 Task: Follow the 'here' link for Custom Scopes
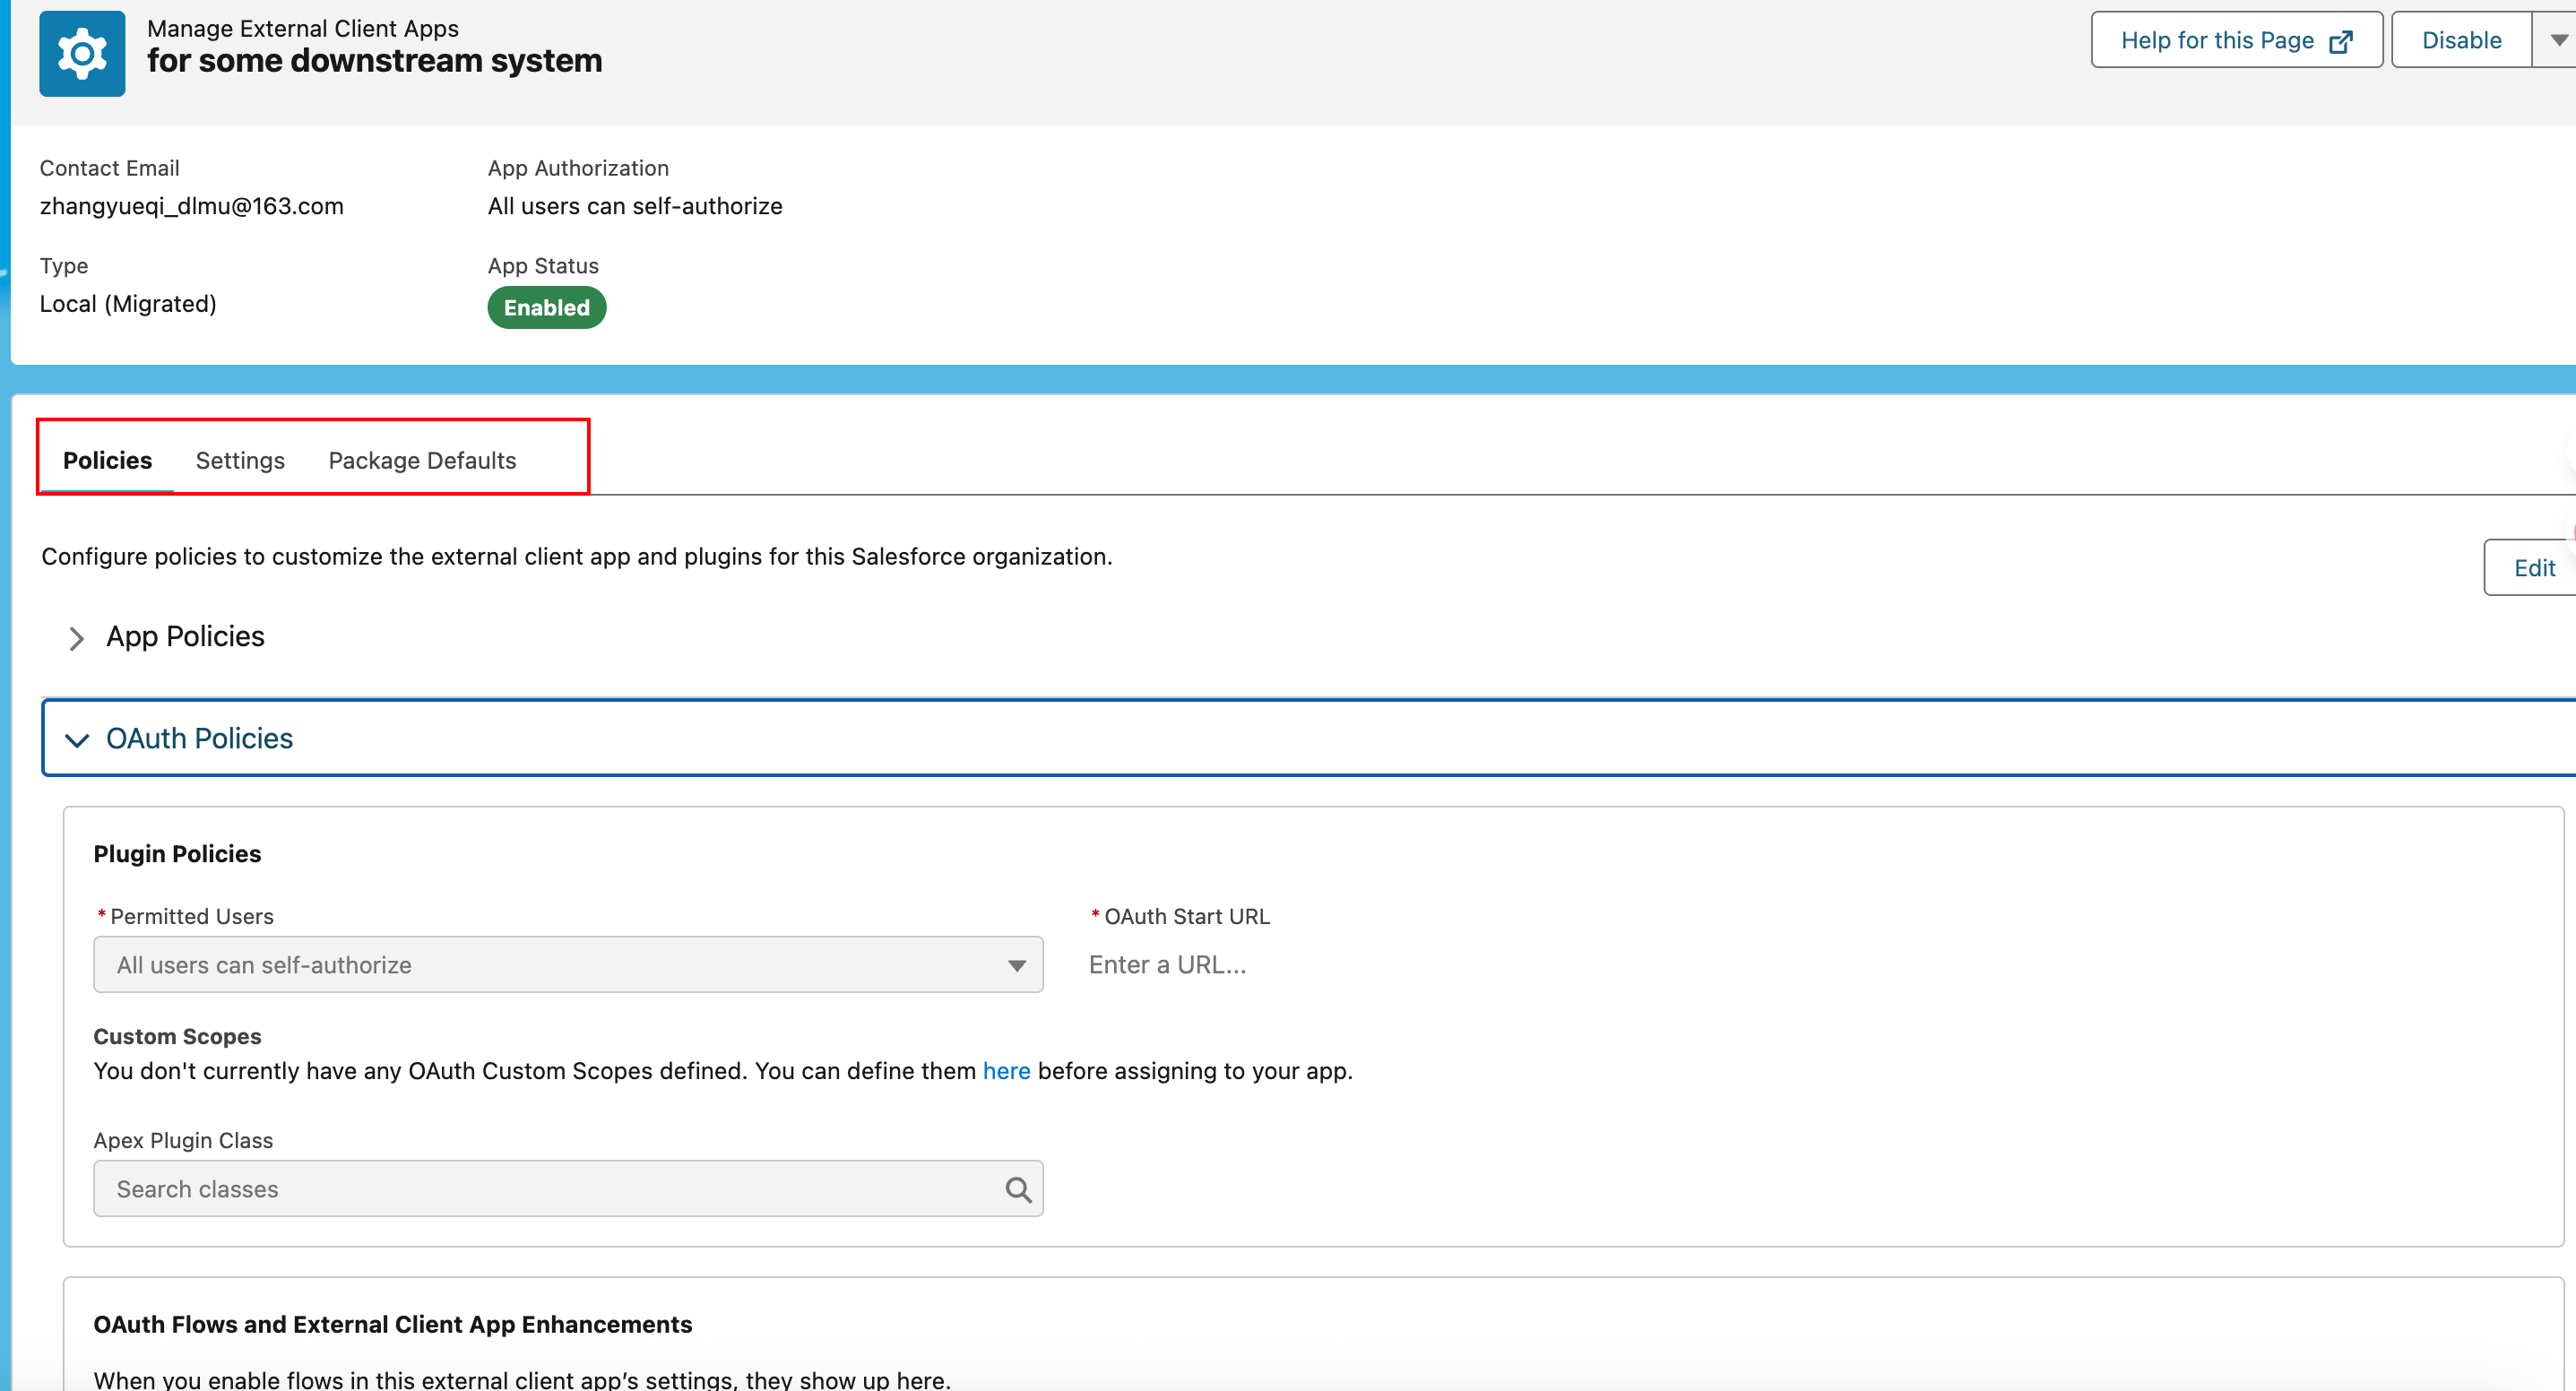coord(1006,1071)
